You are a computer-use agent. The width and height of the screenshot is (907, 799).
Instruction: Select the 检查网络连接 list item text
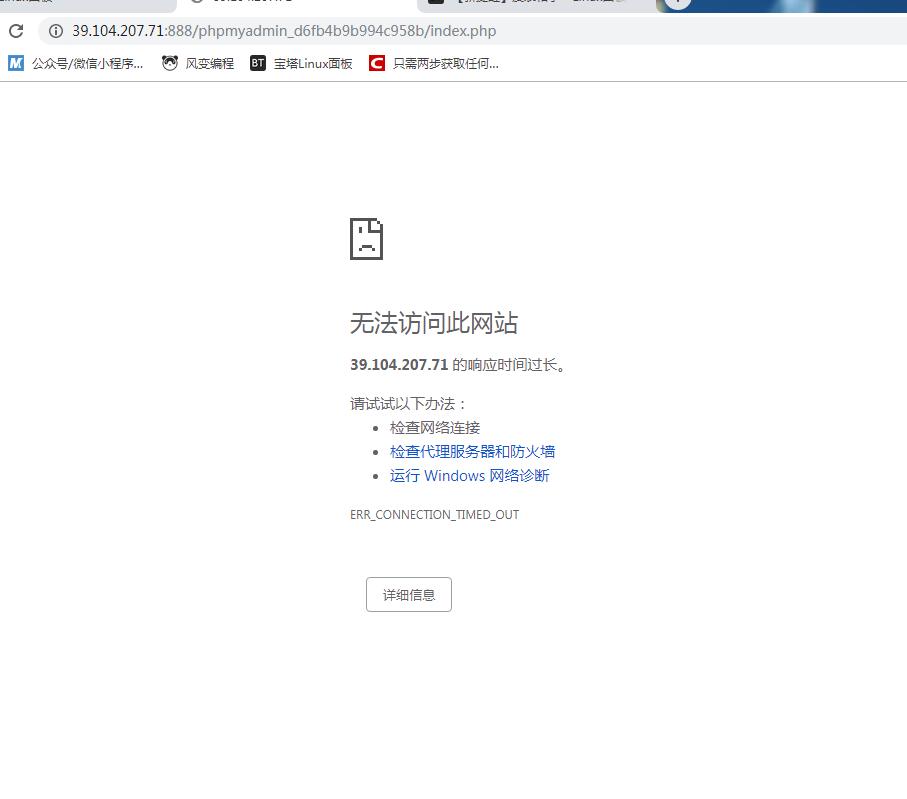[x=434, y=427]
